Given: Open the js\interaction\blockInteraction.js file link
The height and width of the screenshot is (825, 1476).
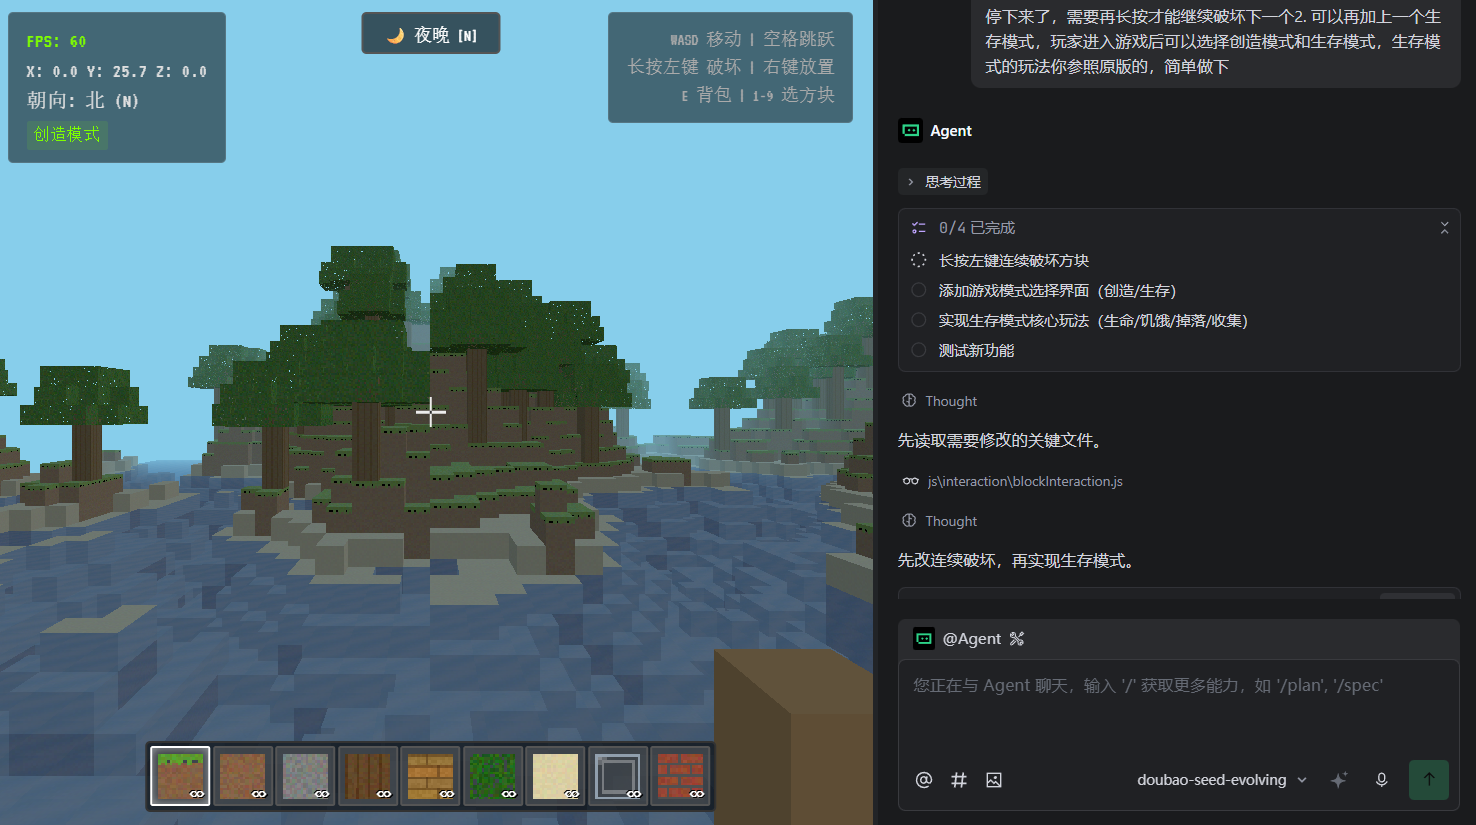Looking at the screenshot, I should (1025, 481).
